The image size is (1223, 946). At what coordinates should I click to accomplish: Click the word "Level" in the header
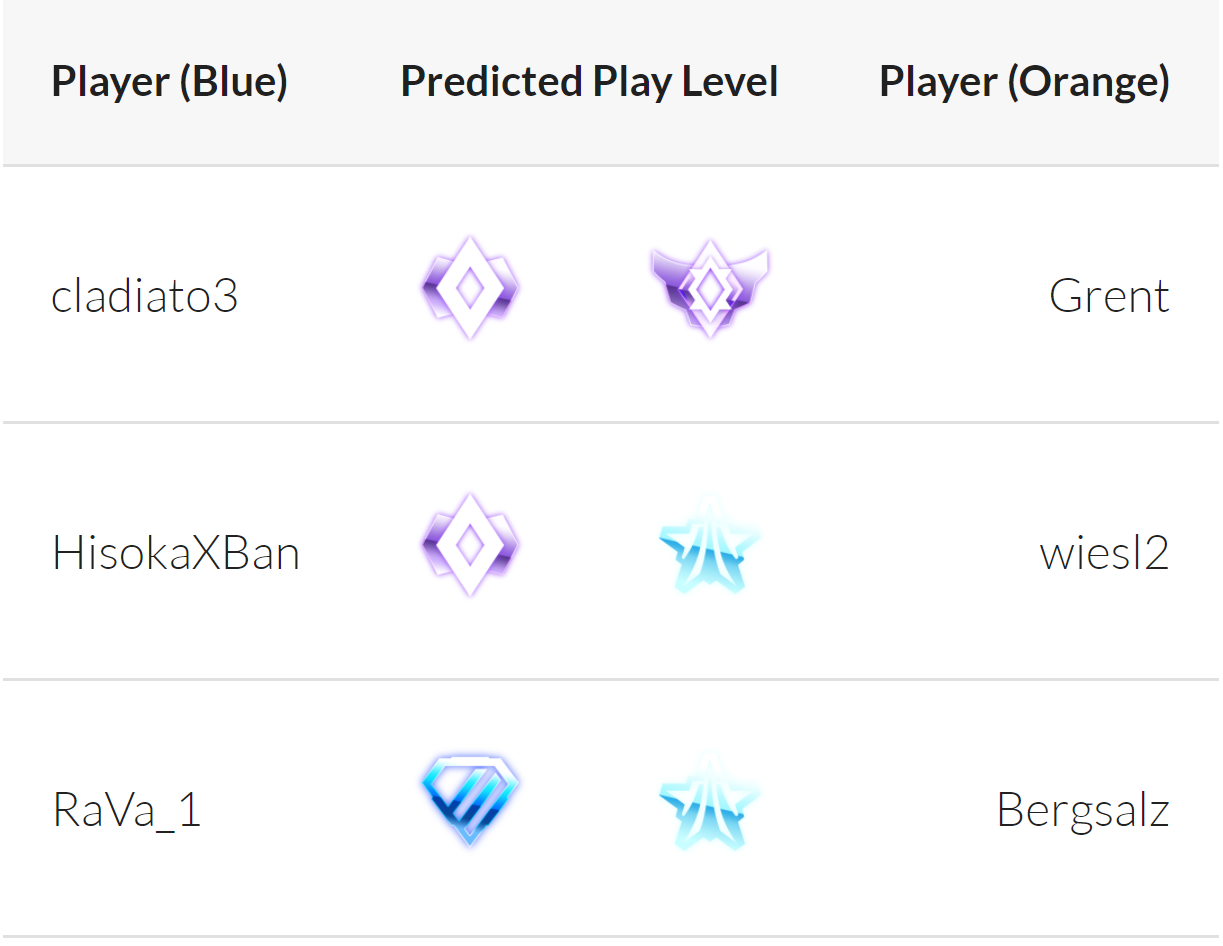coord(730,82)
